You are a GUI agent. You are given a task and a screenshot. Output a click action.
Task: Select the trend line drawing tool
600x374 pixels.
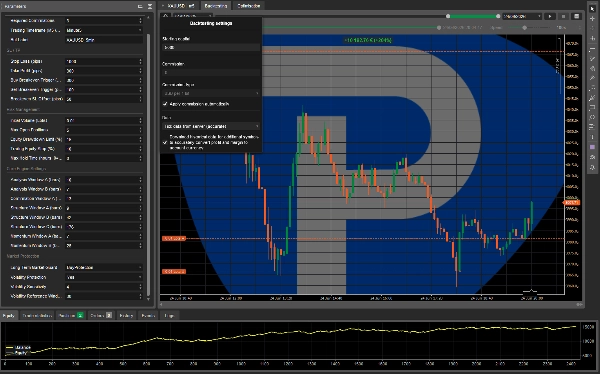click(x=593, y=59)
